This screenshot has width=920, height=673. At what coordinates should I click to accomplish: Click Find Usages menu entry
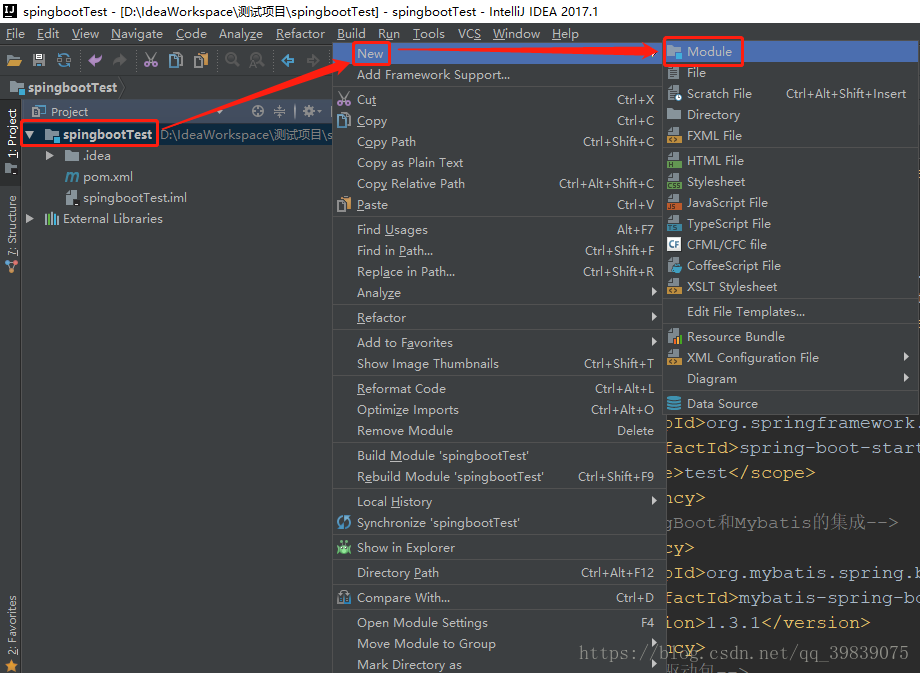[498, 230]
